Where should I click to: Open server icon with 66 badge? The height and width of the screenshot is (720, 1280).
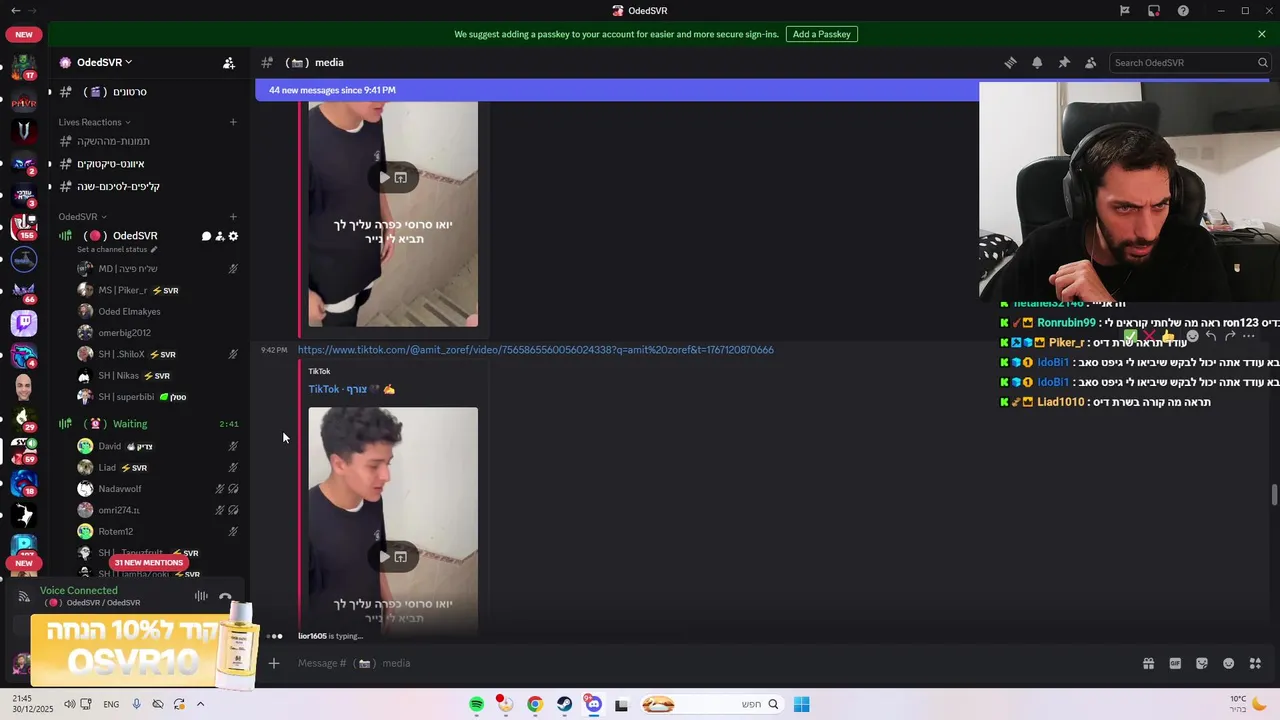[24, 291]
